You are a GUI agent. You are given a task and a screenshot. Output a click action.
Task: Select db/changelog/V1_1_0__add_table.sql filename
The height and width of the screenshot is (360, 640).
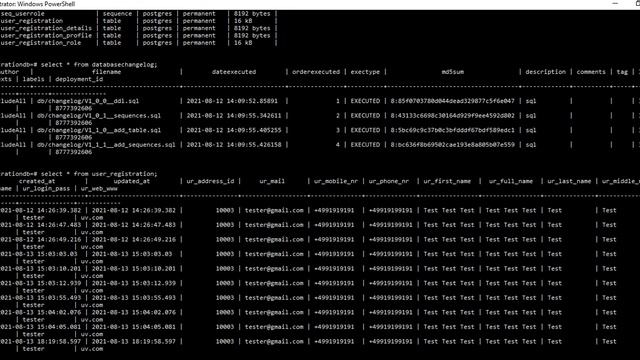[99, 130]
